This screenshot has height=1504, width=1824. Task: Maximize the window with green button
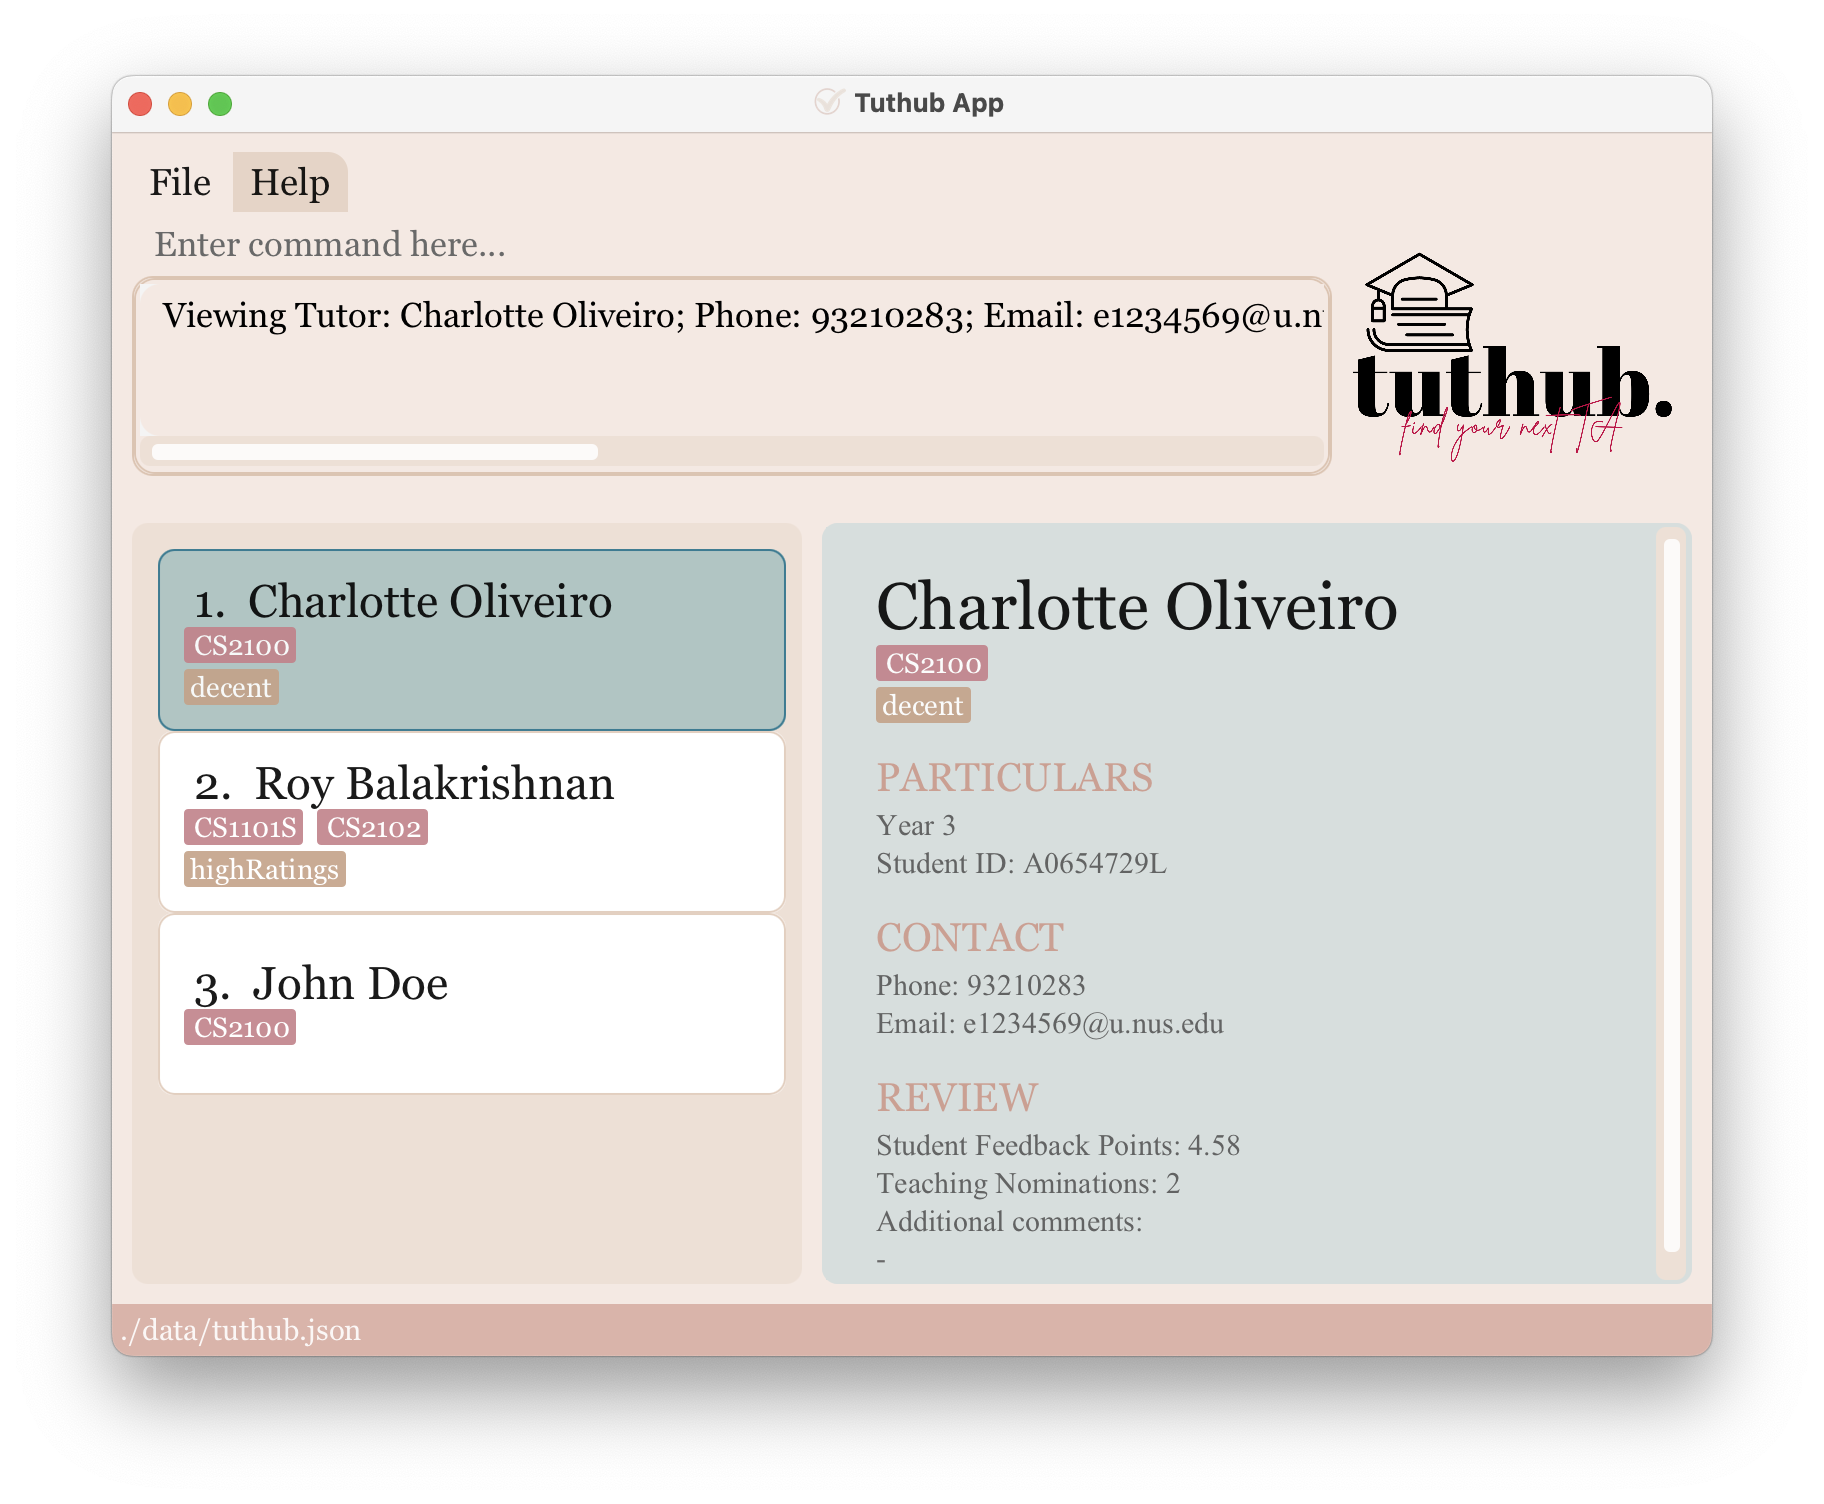pos(220,104)
